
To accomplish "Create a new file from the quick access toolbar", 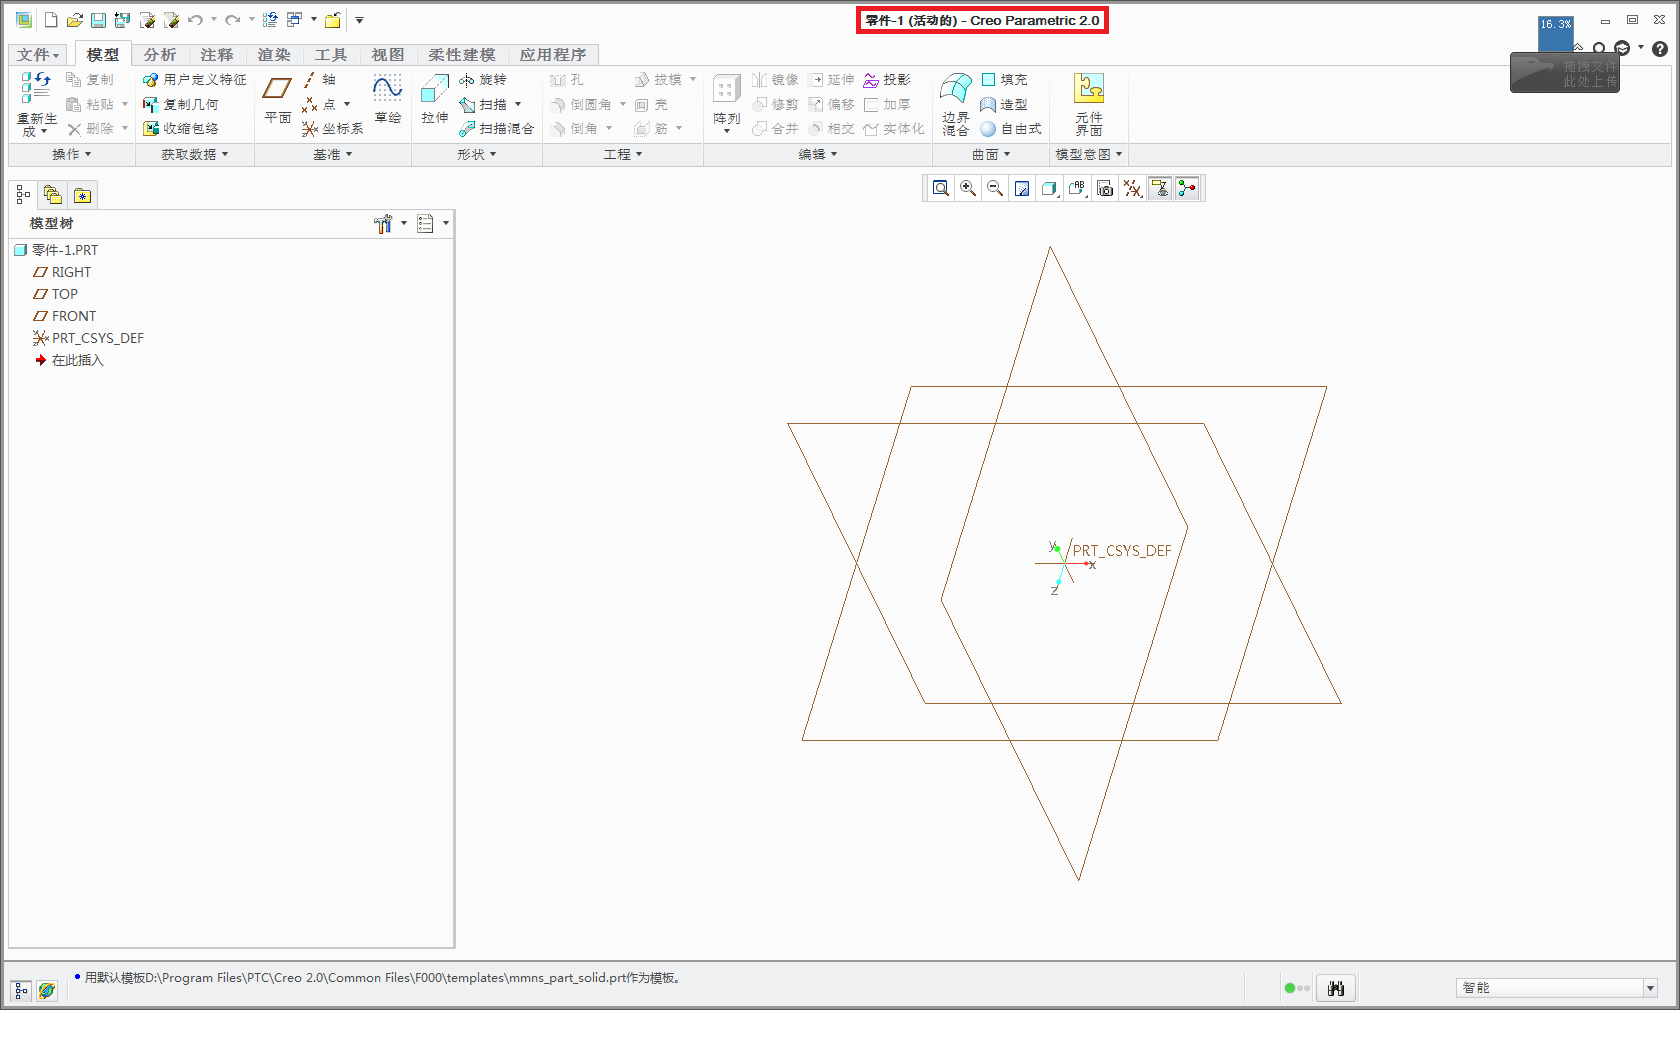I will pyautogui.click(x=50, y=20).
